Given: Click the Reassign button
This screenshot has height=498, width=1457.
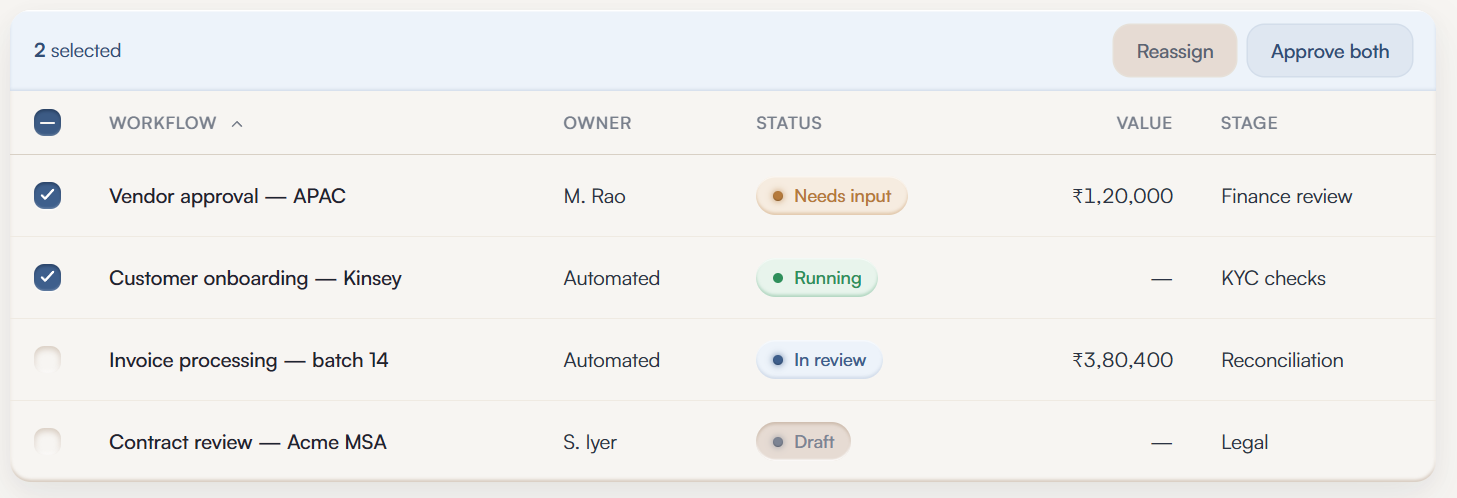Looking at the screenshot, I should [x=1175, y=51].
